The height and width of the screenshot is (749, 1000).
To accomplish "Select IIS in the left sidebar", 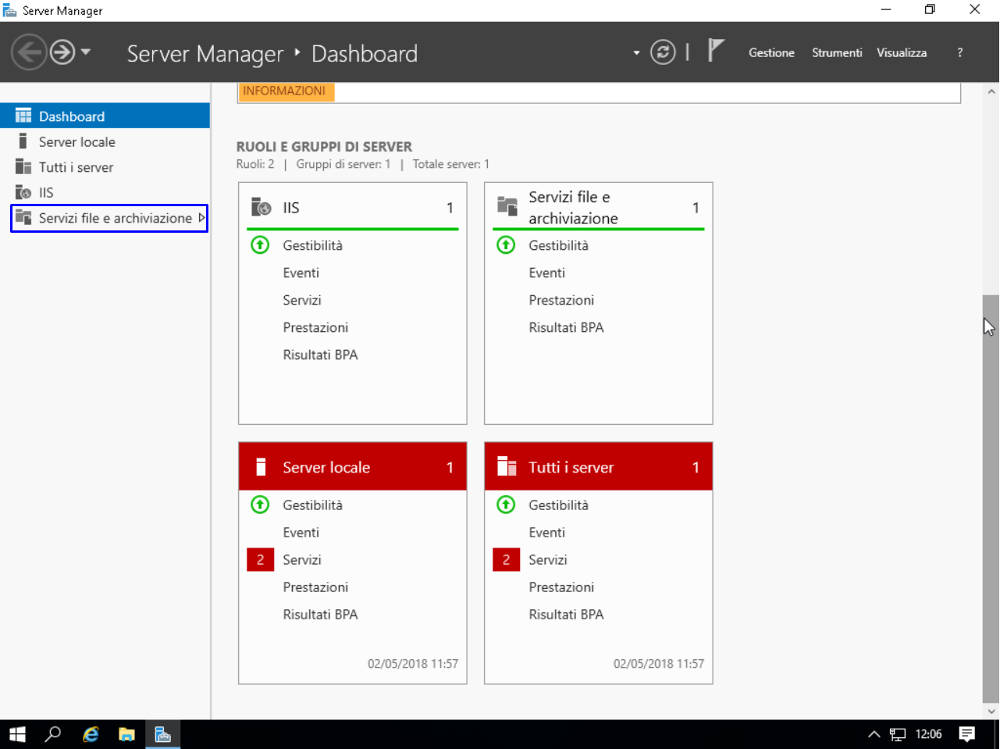I will (105, 193).
